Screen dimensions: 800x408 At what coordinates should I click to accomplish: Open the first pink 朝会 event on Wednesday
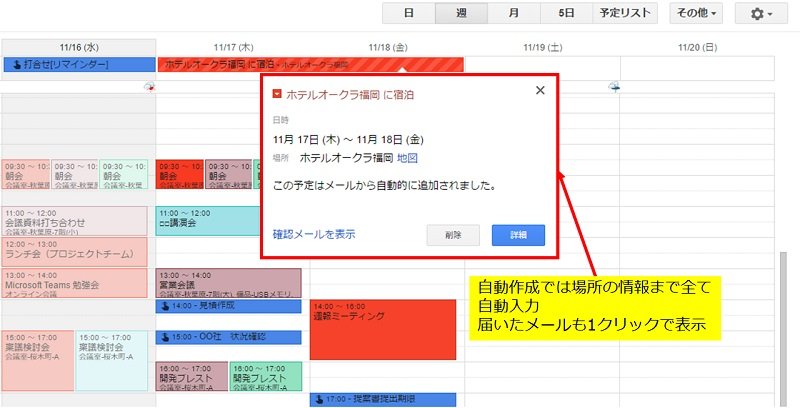(x=26, y=174)
